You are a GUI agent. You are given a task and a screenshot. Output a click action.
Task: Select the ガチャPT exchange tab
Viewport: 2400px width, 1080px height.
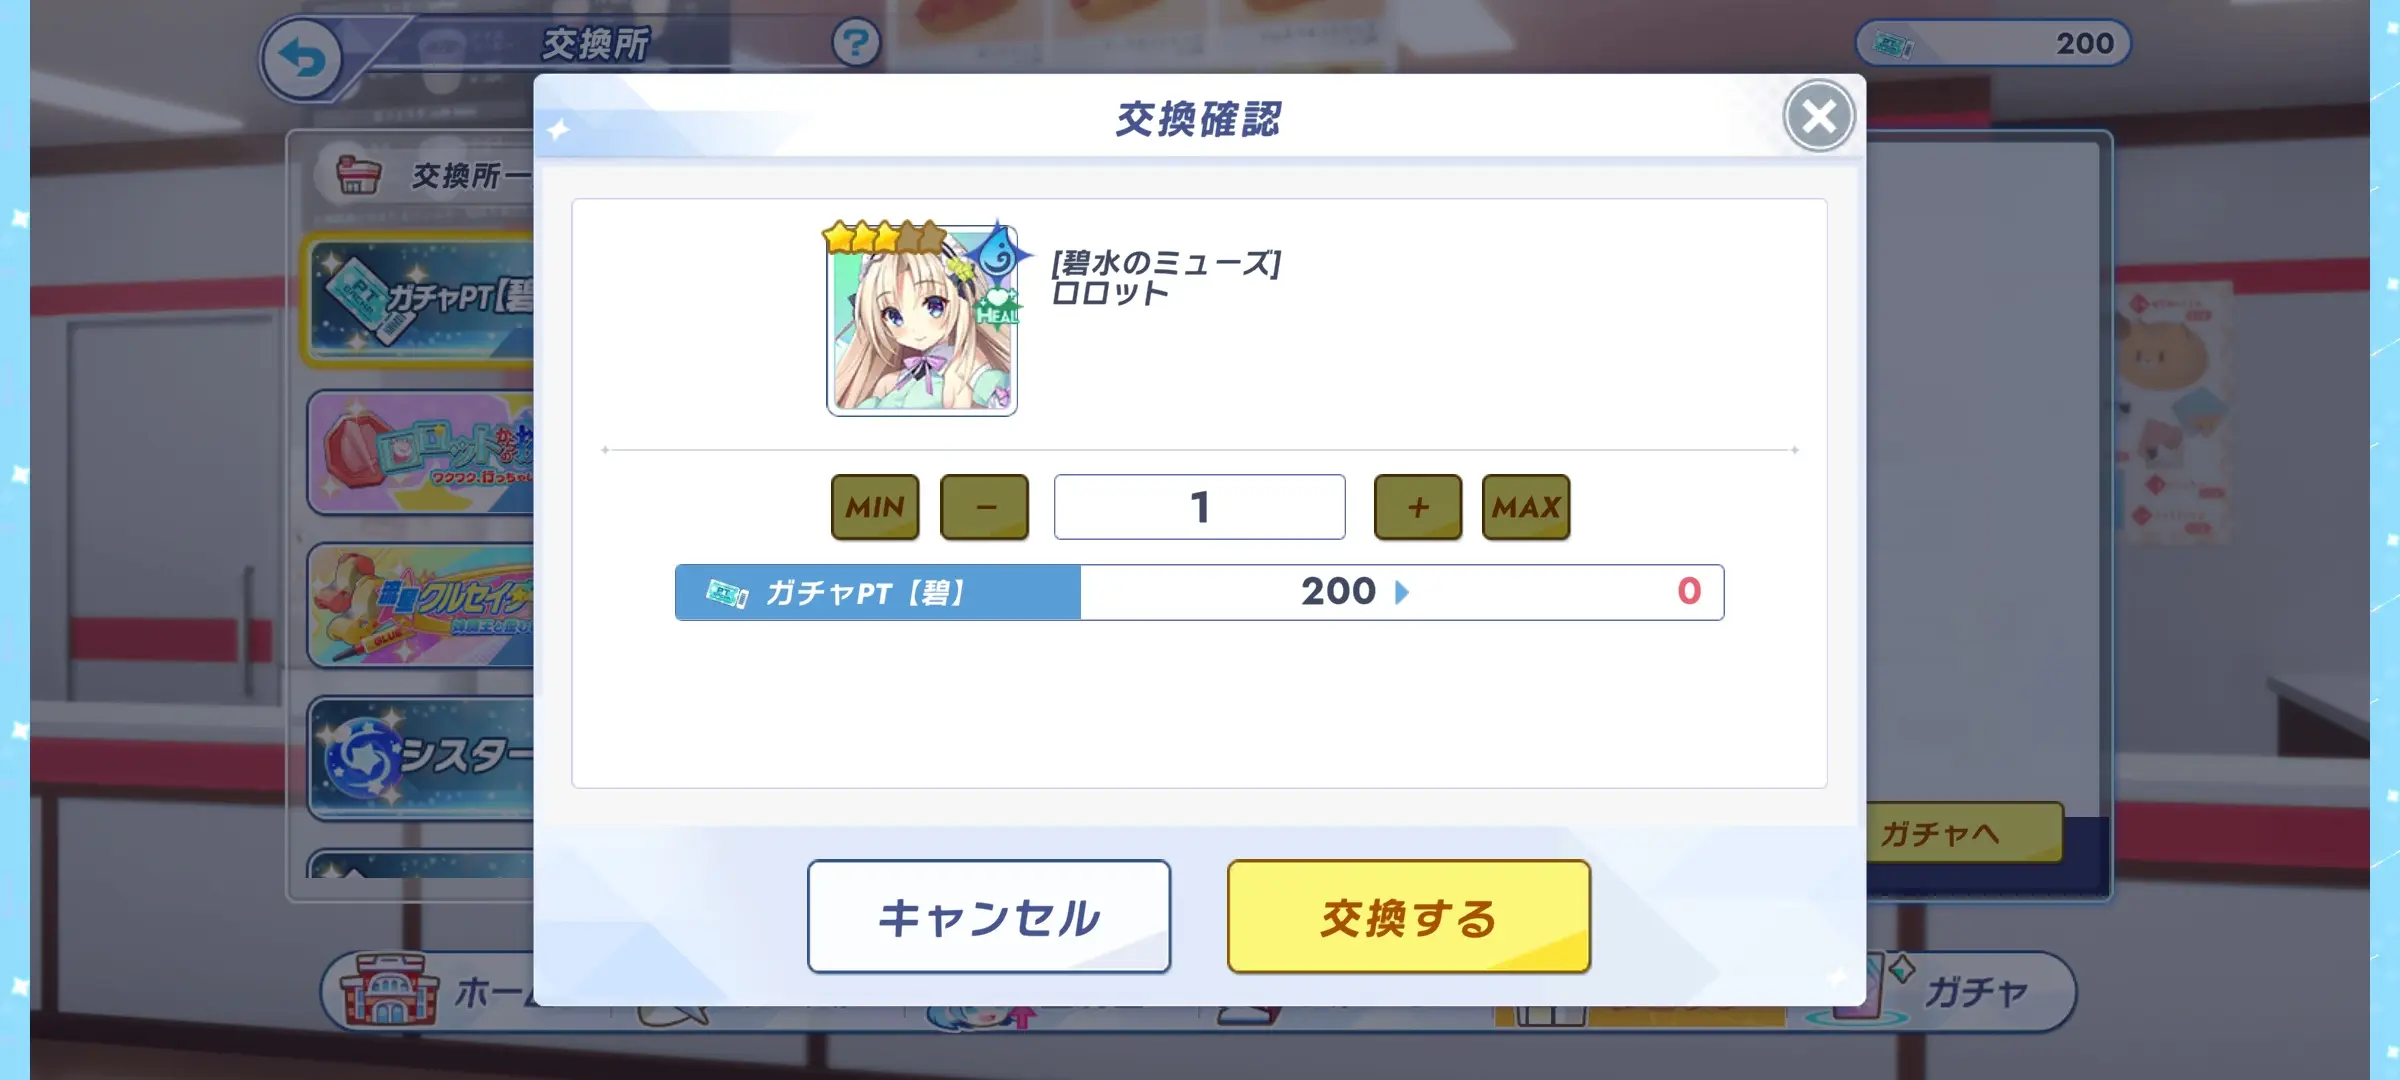pyautogui.click(x=420, y=300)
